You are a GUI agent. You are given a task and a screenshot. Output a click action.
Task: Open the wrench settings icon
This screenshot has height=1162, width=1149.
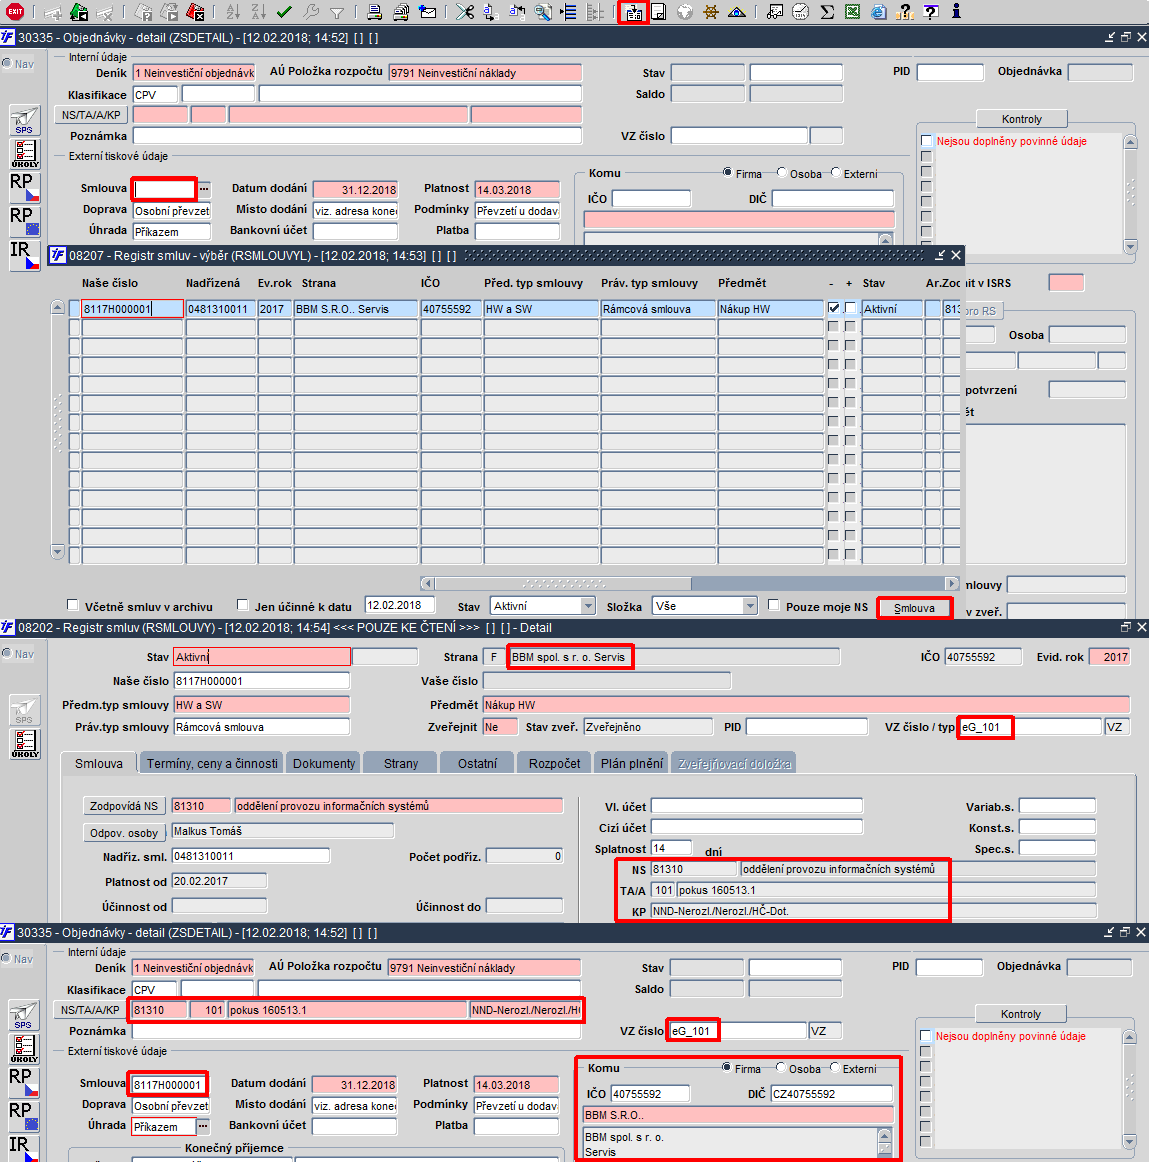(311, 12)
